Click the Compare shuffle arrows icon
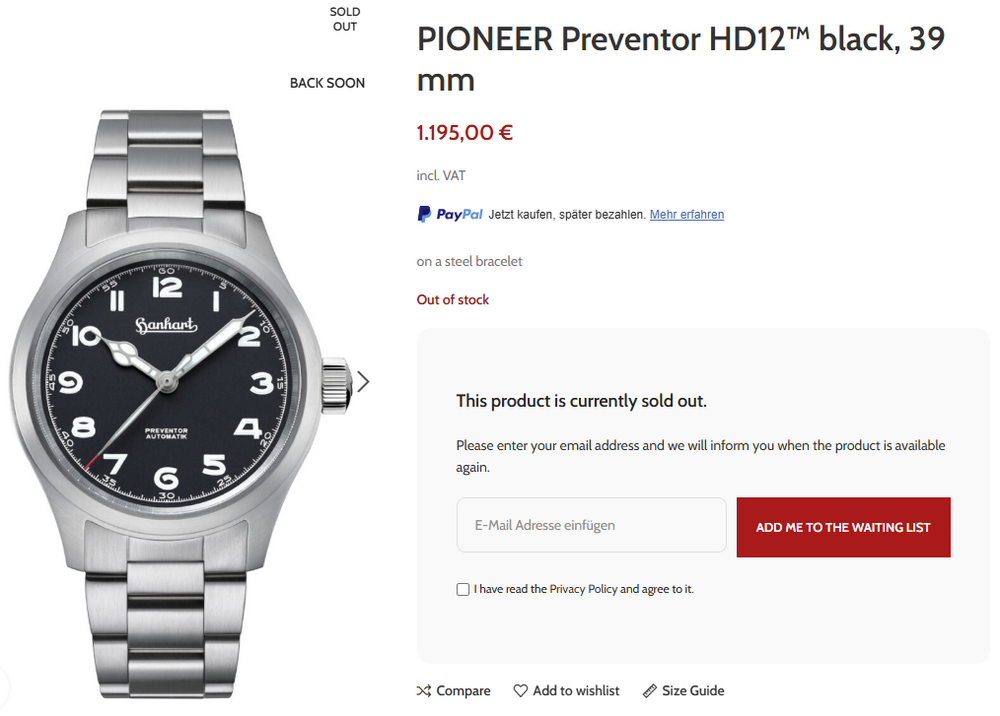Viewport: 1000px width, 716px height. coord(424,691)
